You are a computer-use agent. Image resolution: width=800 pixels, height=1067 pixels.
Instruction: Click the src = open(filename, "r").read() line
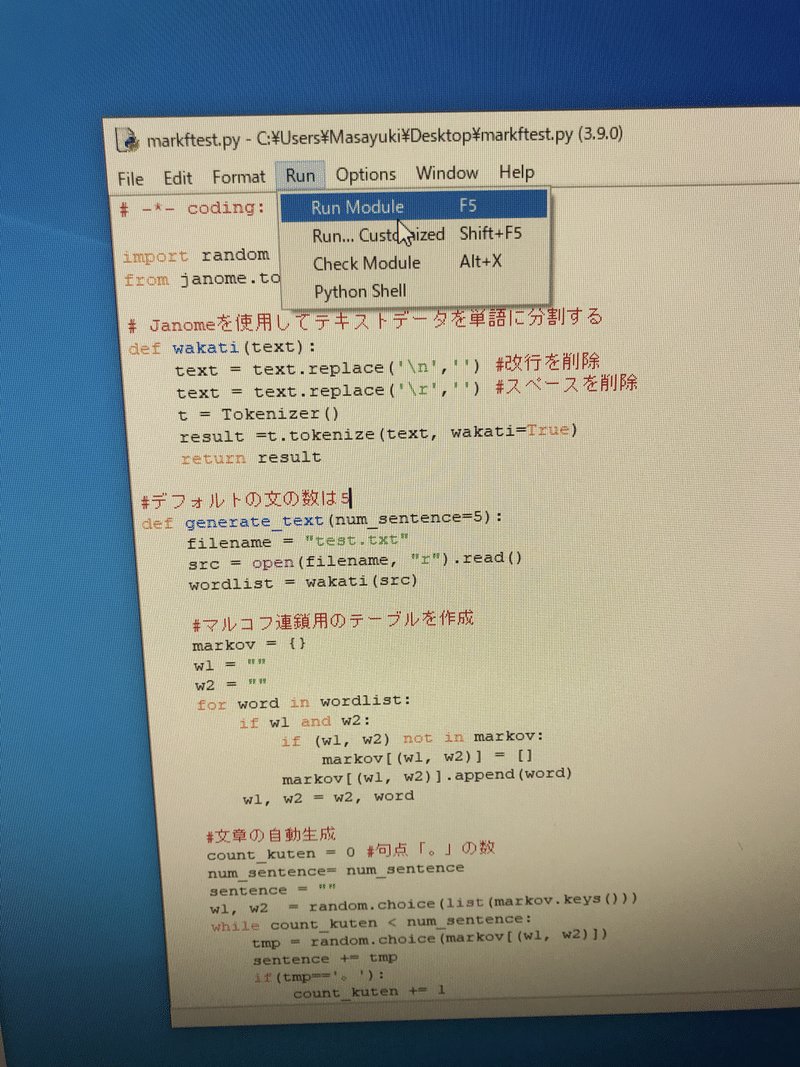coord(356,561)
